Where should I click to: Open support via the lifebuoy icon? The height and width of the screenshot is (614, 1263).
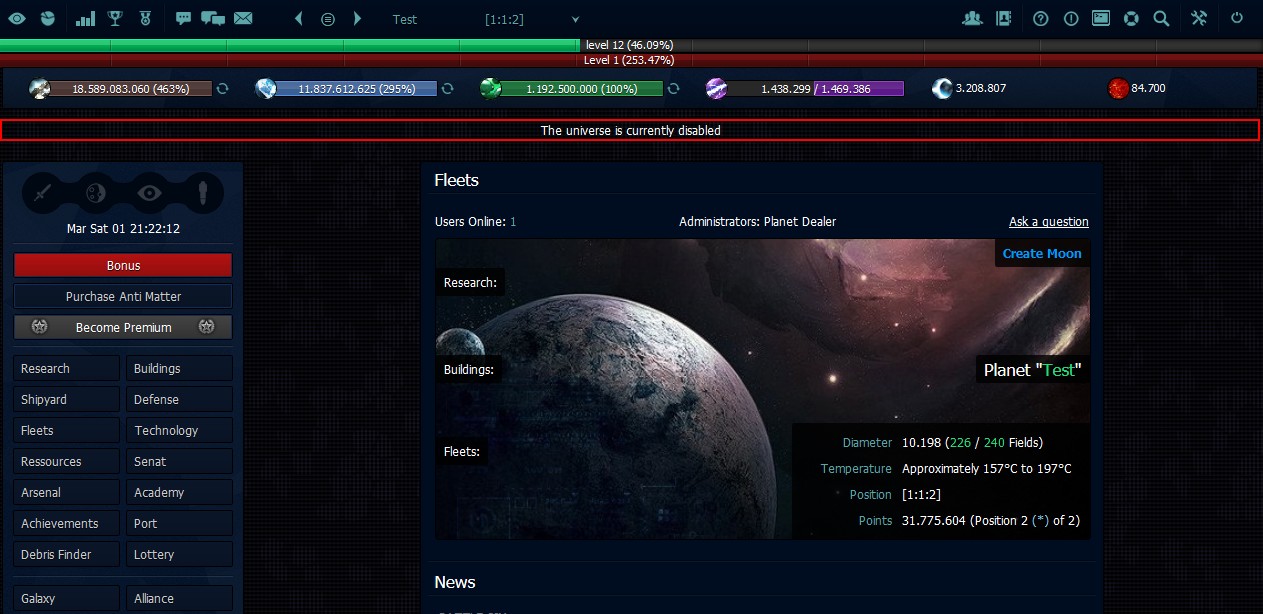pos(1131,18)
